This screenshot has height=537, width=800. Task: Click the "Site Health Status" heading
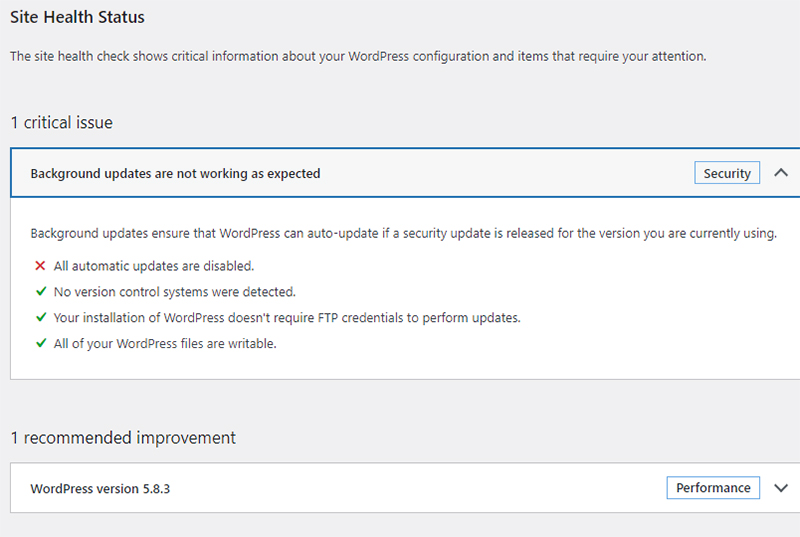tap(77, 18)
